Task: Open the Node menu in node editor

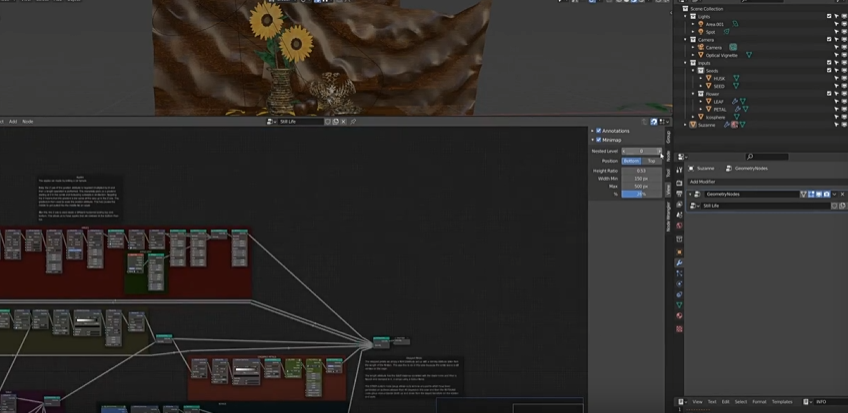Action: pos(27,122)
